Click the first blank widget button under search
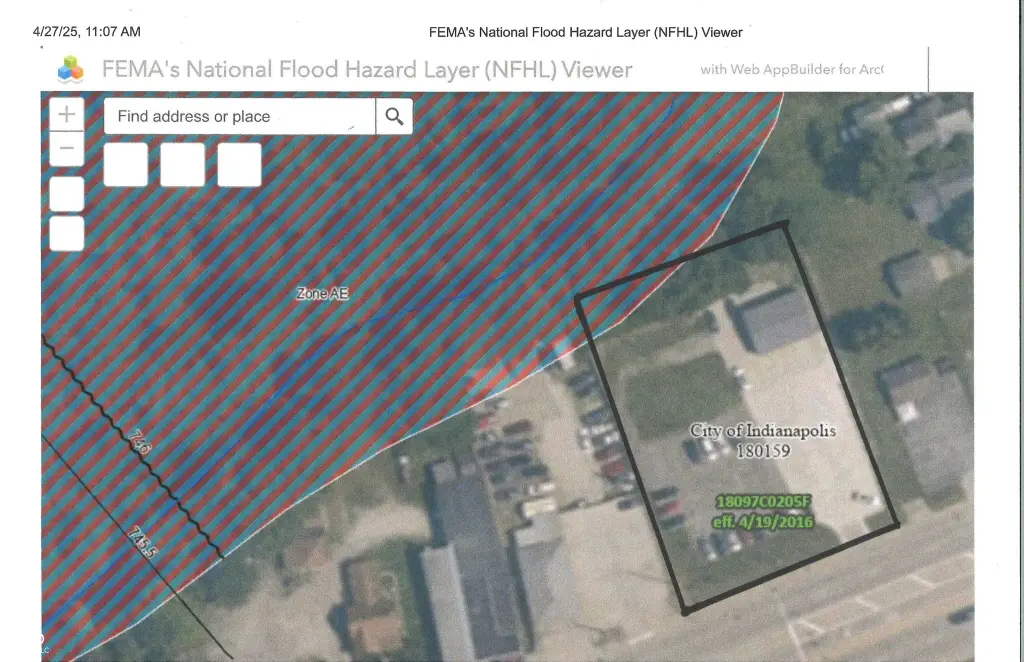 pyautogui.click(x=126, y=164)
